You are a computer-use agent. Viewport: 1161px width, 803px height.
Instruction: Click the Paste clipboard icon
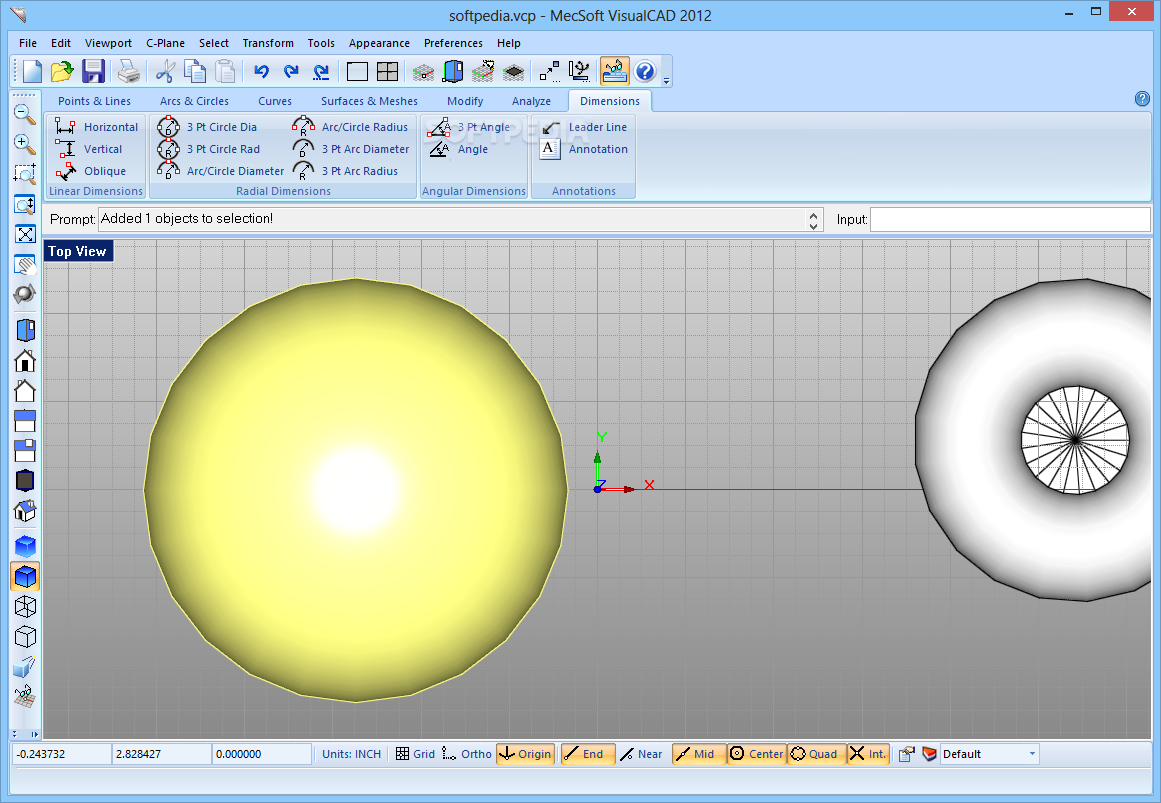coord(225,71)
